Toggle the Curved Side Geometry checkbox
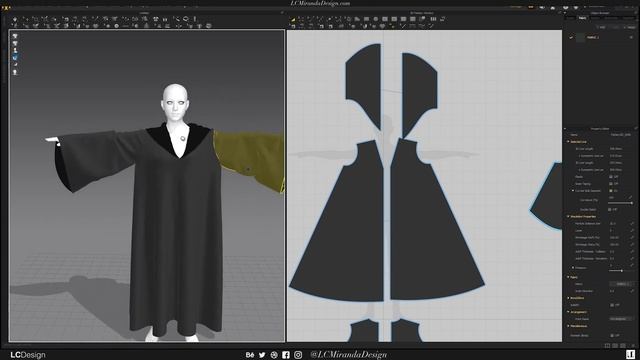The width and height of the screenshot is (640, 360). pos(611,191)
